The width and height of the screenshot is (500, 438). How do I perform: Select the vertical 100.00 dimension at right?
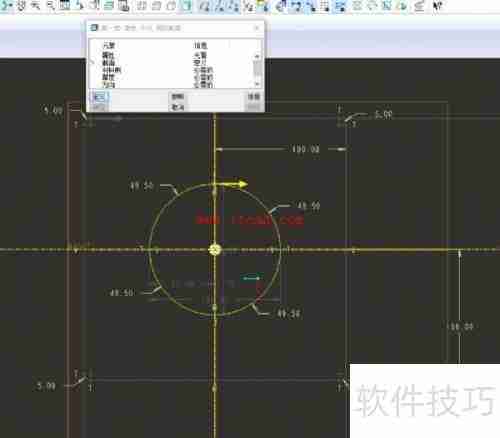tap(460, 326)
